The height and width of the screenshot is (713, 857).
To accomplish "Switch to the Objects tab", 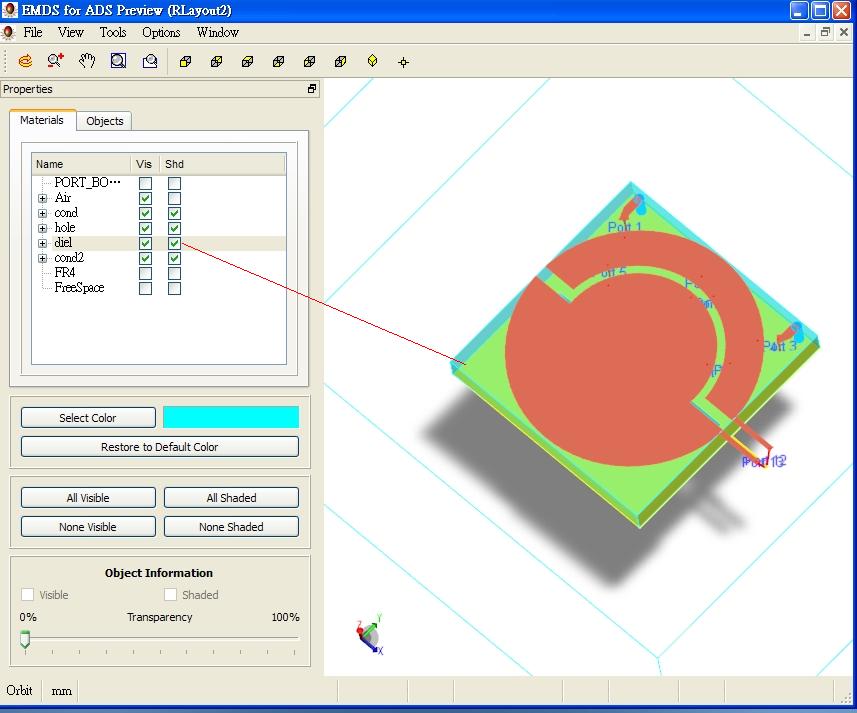I will click(104, 121).
